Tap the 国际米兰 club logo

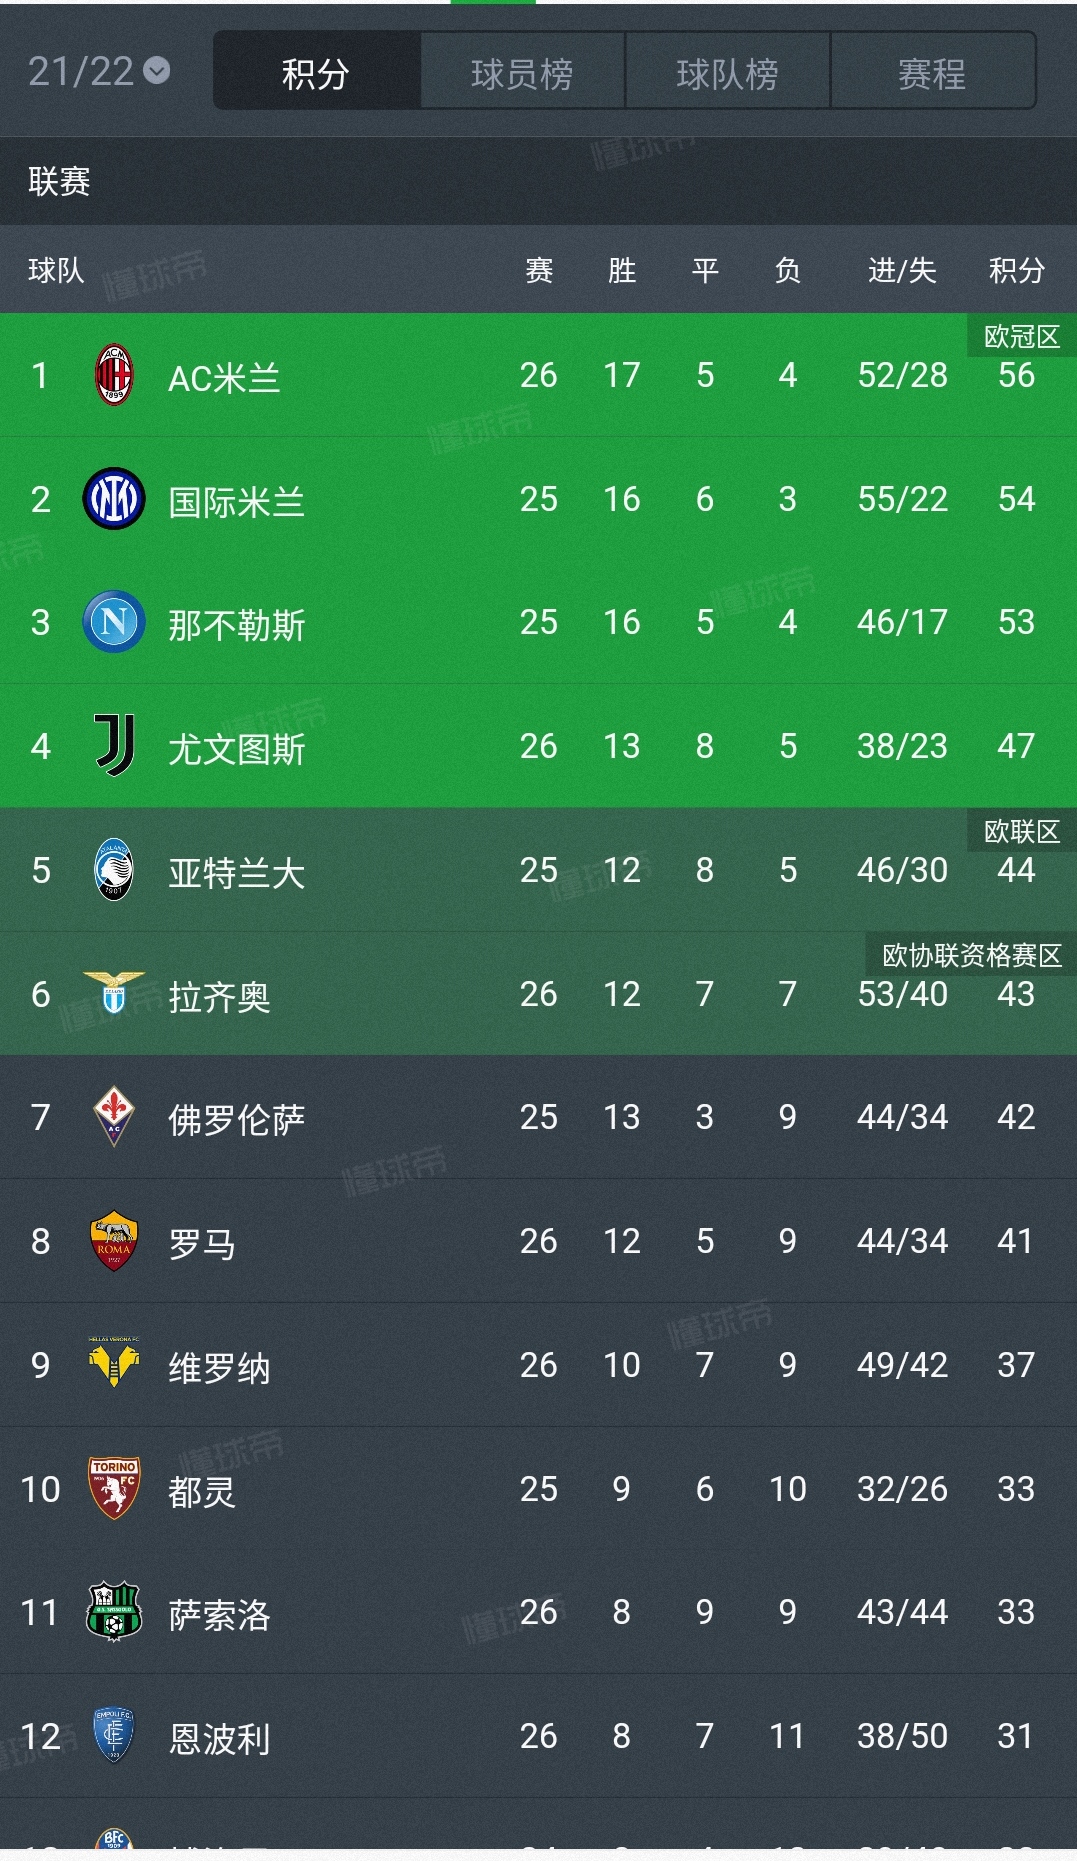coord(114,499)
